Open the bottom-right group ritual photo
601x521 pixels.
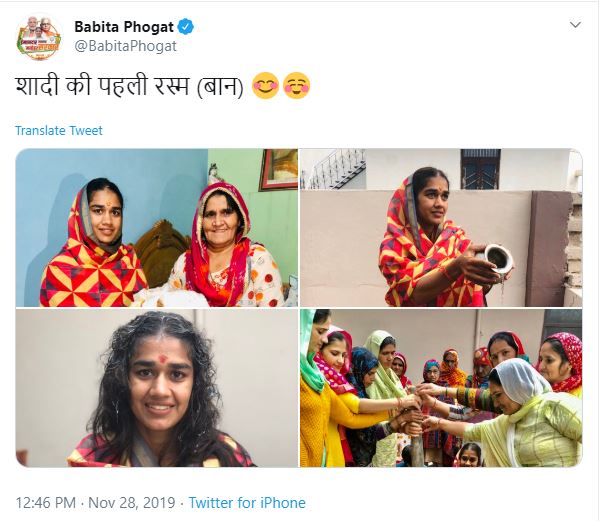pos(441,388)
